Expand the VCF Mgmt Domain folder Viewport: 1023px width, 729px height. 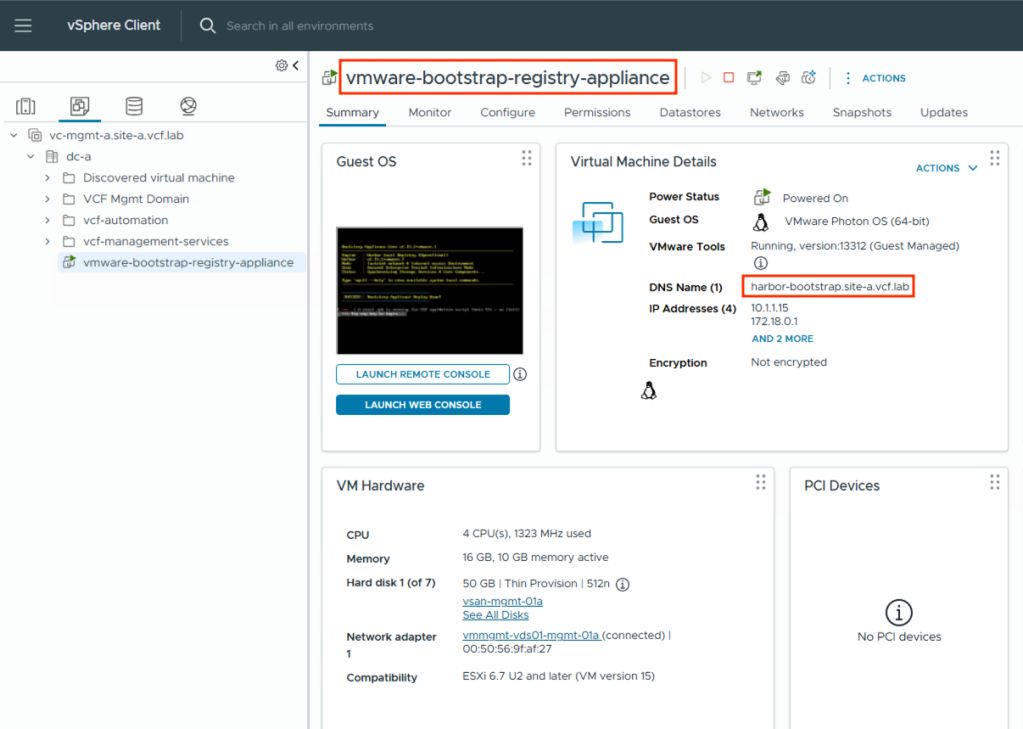[48, 199]
